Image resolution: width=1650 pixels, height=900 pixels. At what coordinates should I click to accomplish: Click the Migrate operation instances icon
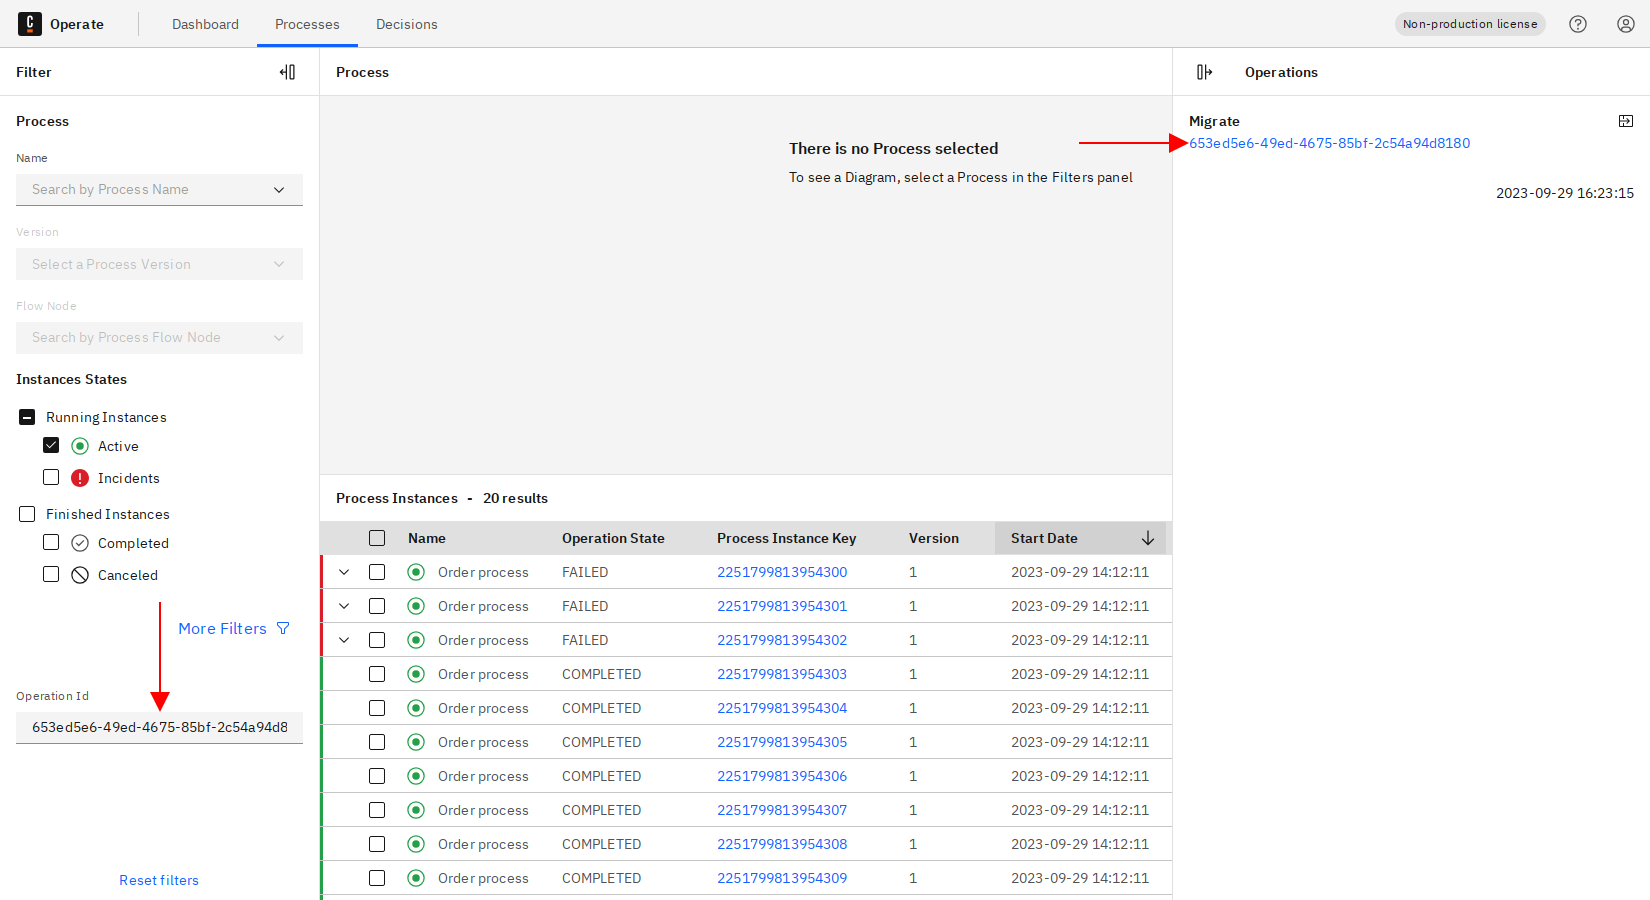coord(1626,121)
